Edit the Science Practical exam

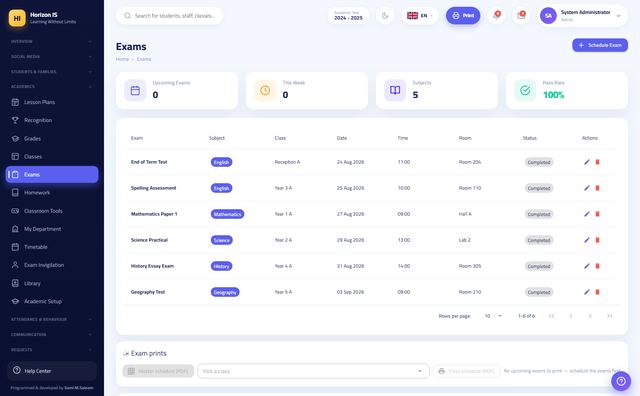[x=587, y=240]
